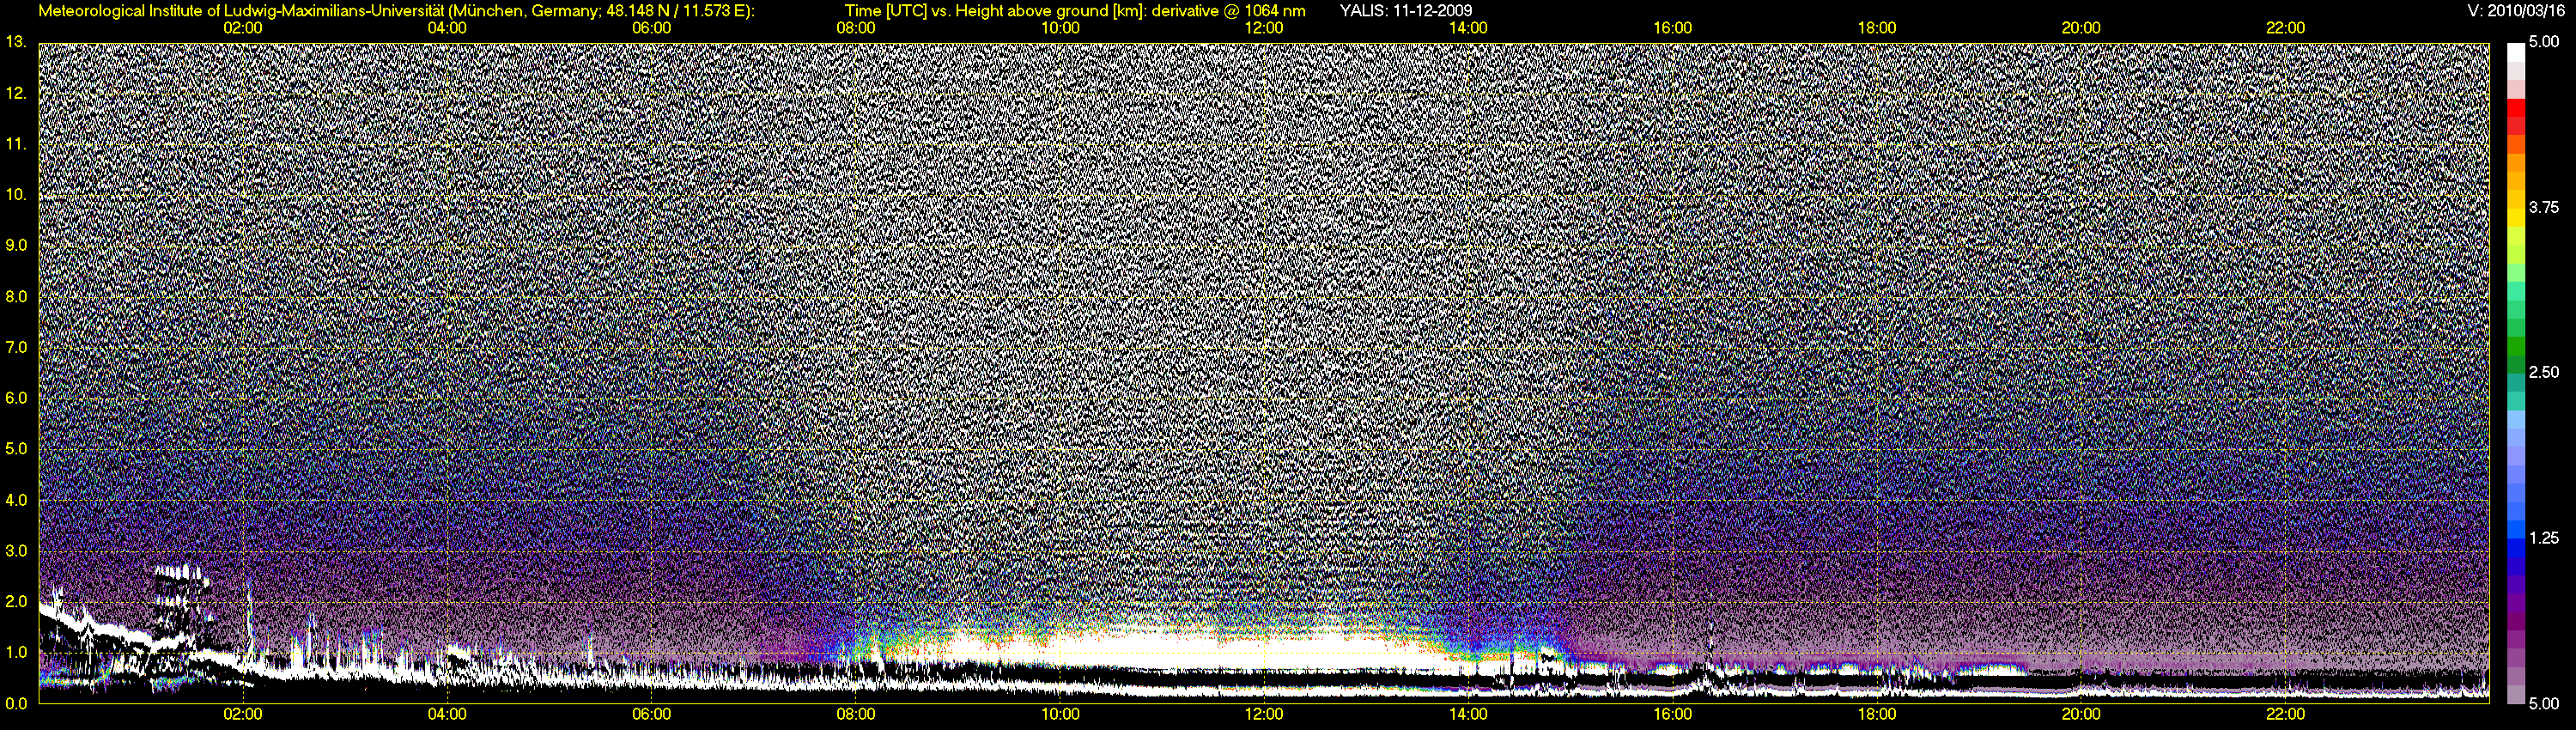Click the '10.' height axis label
2576x730 pixels.
click(x=16, y=195)
